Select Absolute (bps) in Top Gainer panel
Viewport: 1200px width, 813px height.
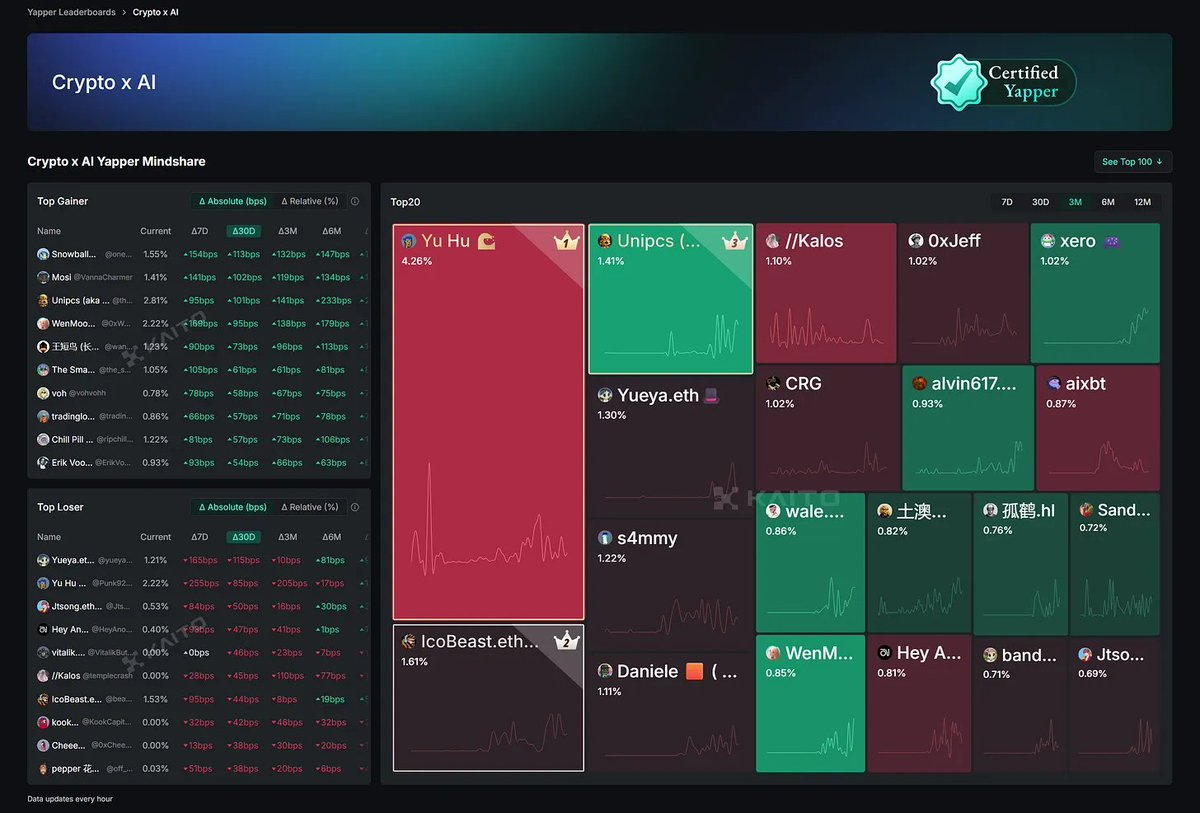233,201
